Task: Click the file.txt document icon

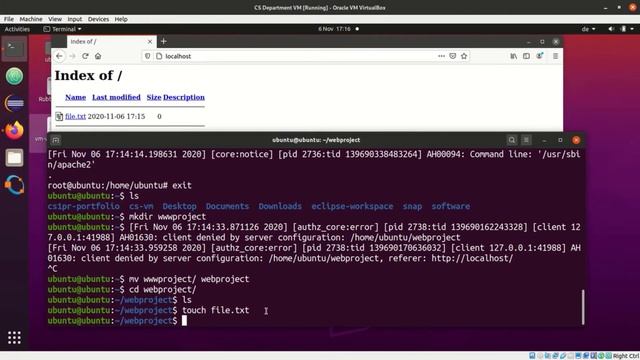Action: tap(59, 116)
